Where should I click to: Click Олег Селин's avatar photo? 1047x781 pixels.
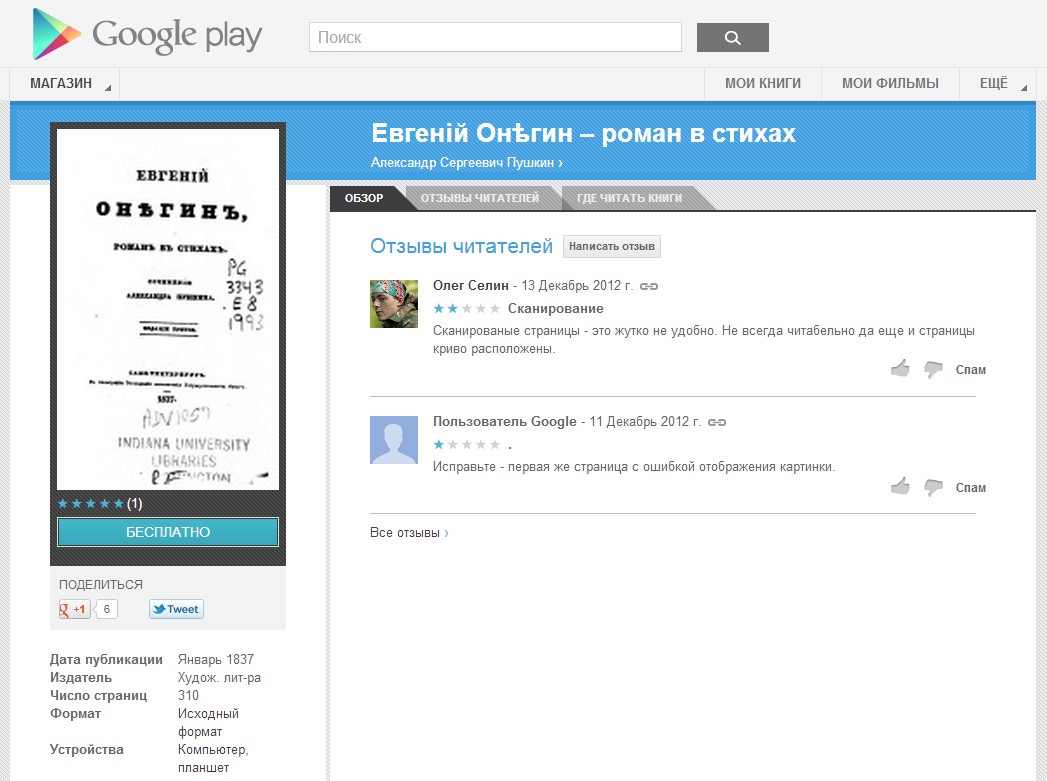tap(394, 304)
